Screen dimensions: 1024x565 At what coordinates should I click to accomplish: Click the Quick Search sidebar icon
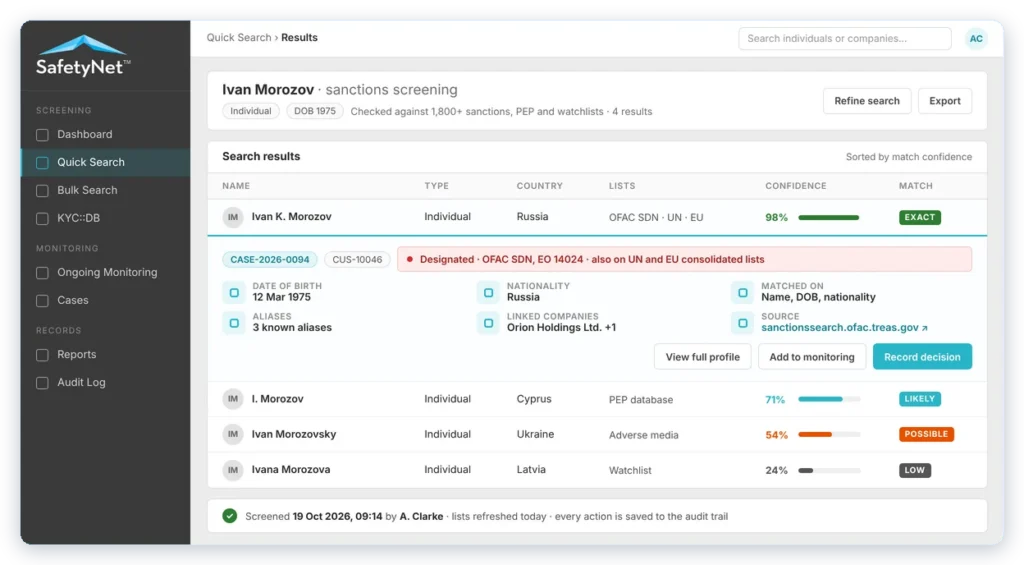[x=42, y=163]
